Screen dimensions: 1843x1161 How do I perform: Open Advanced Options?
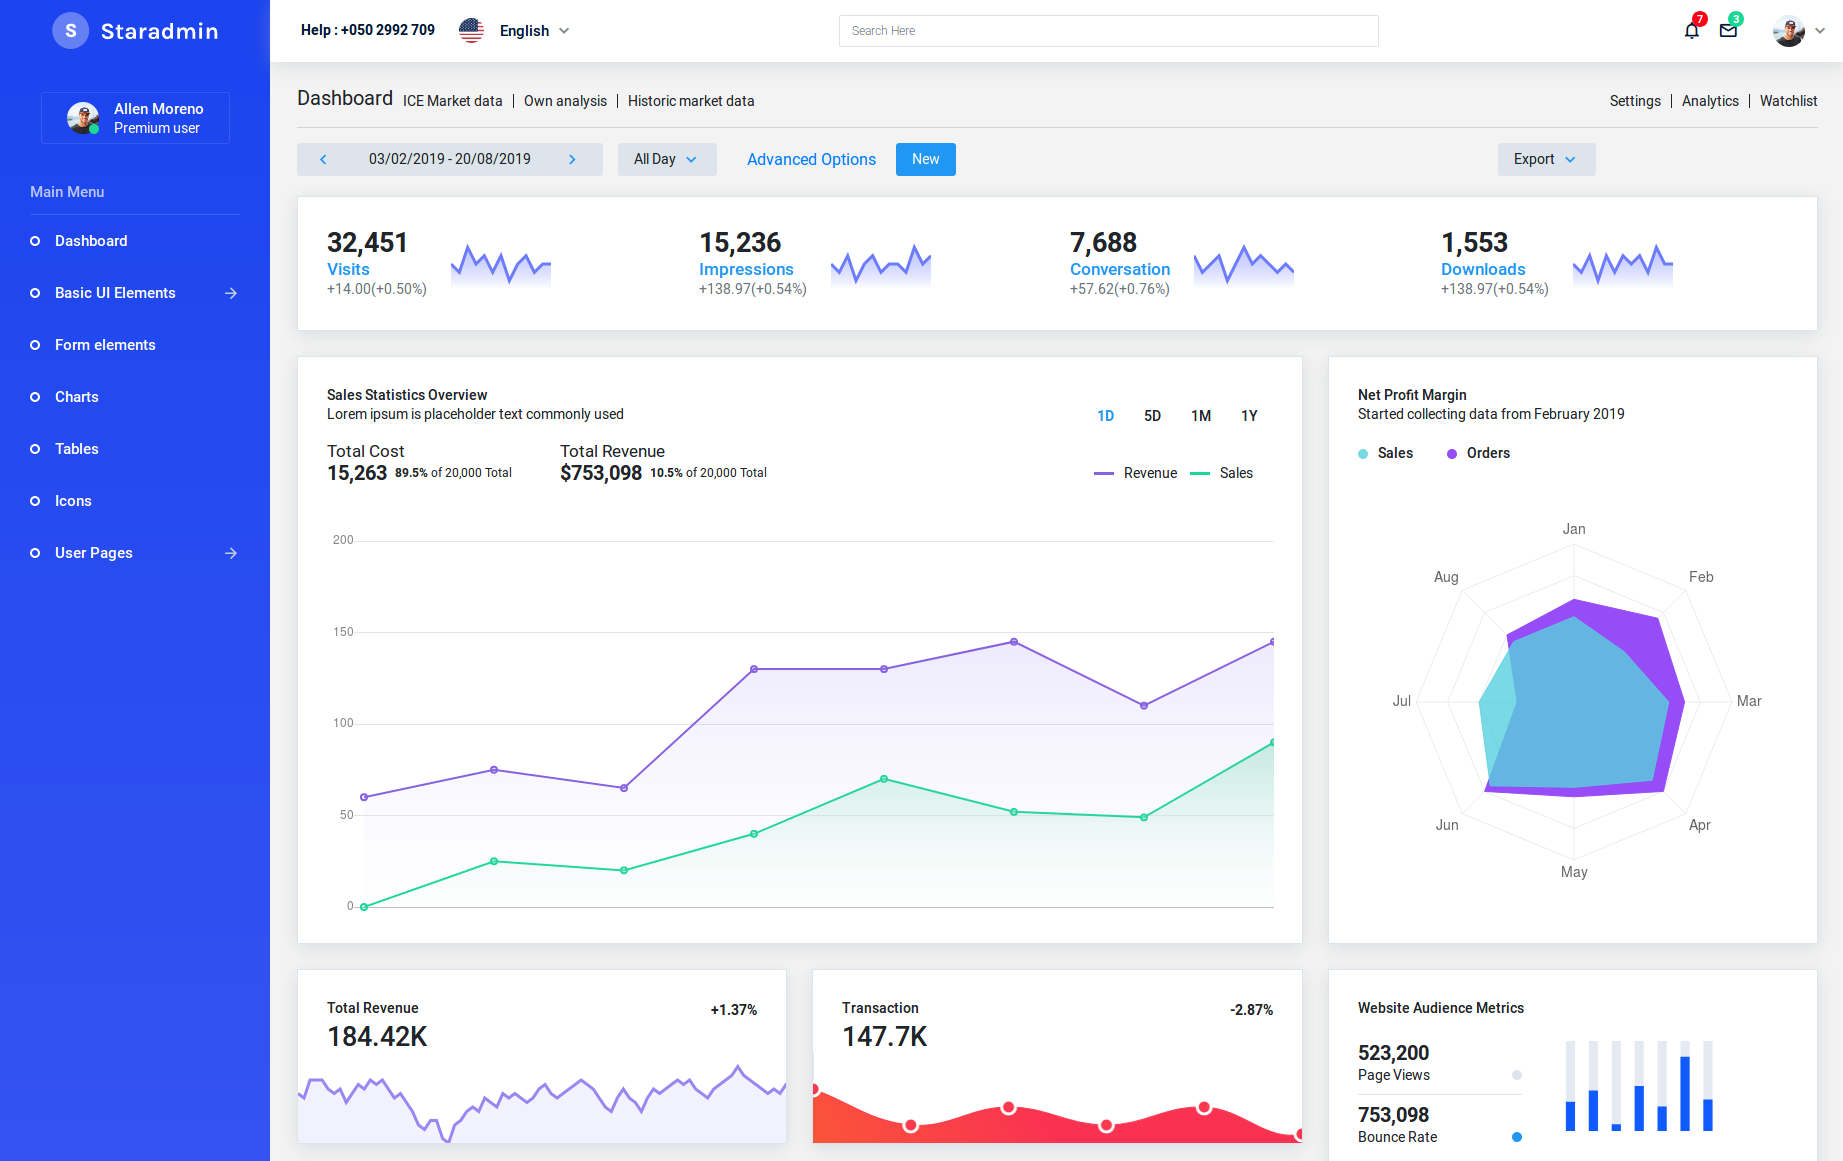point(811,159)
